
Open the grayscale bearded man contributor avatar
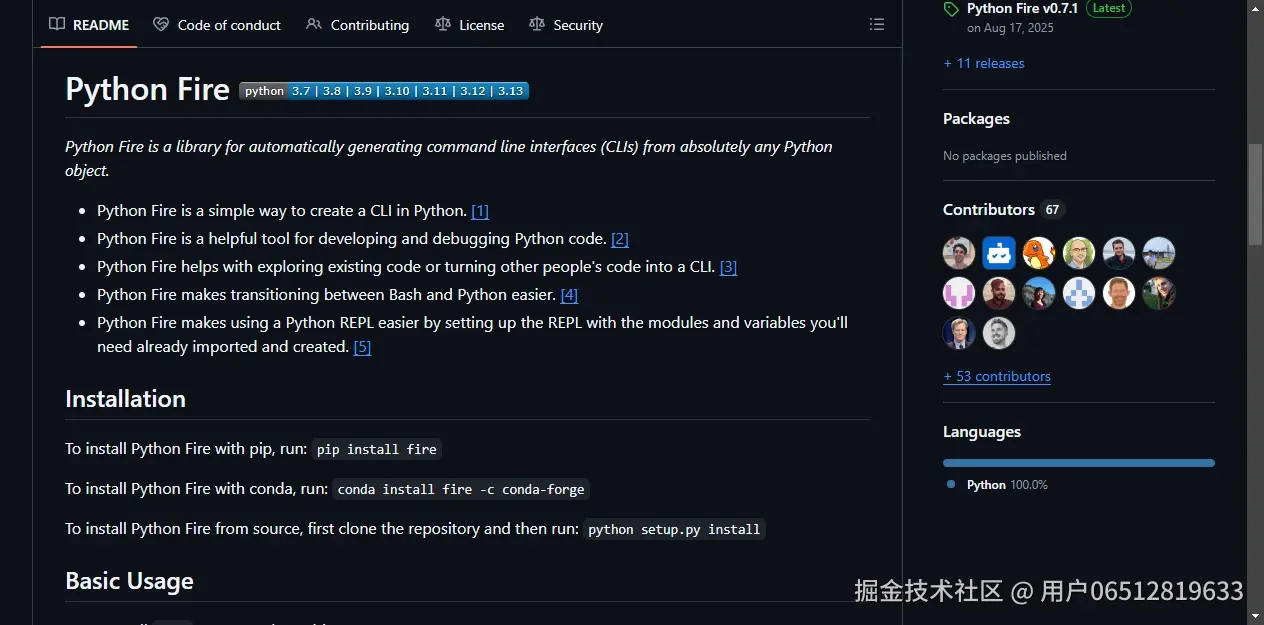(999, 333)
